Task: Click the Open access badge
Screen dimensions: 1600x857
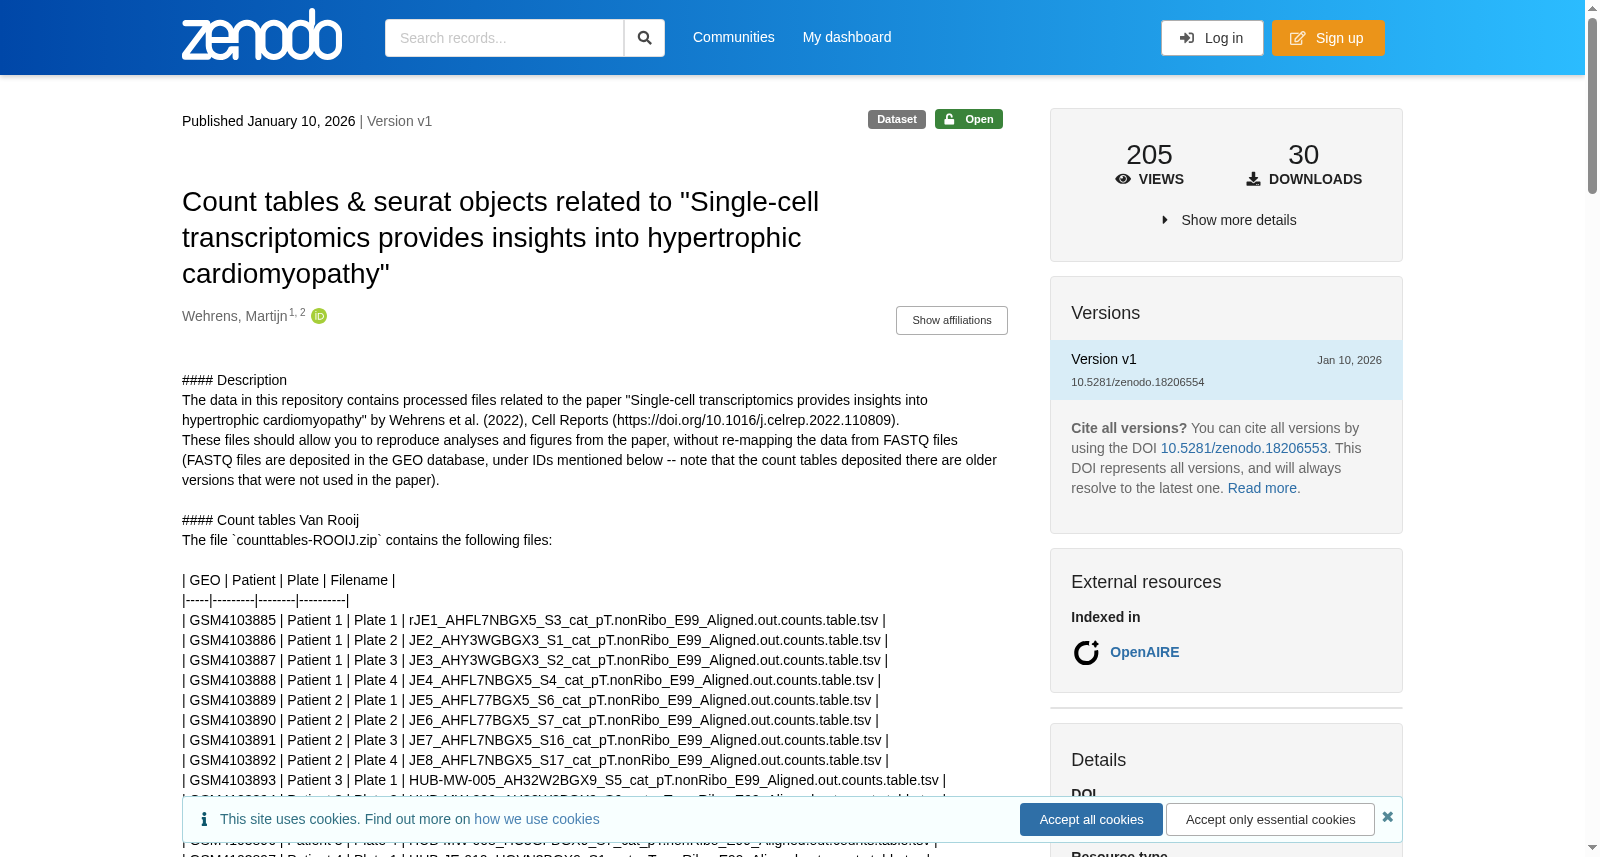Action: tap(969, 119)
